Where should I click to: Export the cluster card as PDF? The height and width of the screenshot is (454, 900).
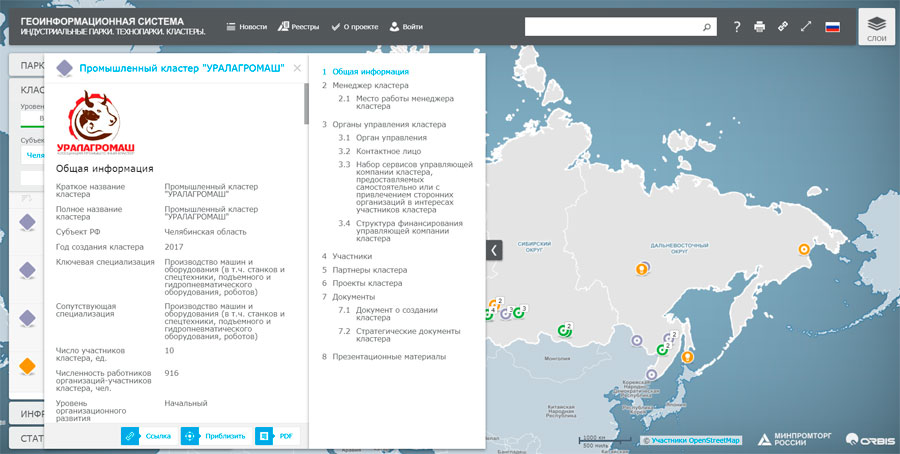click(x=277, y=436)
